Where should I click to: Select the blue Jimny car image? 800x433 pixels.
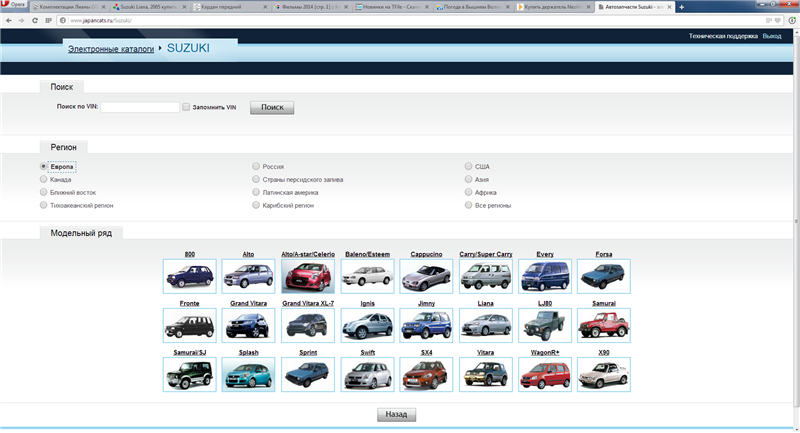point(427,325)
